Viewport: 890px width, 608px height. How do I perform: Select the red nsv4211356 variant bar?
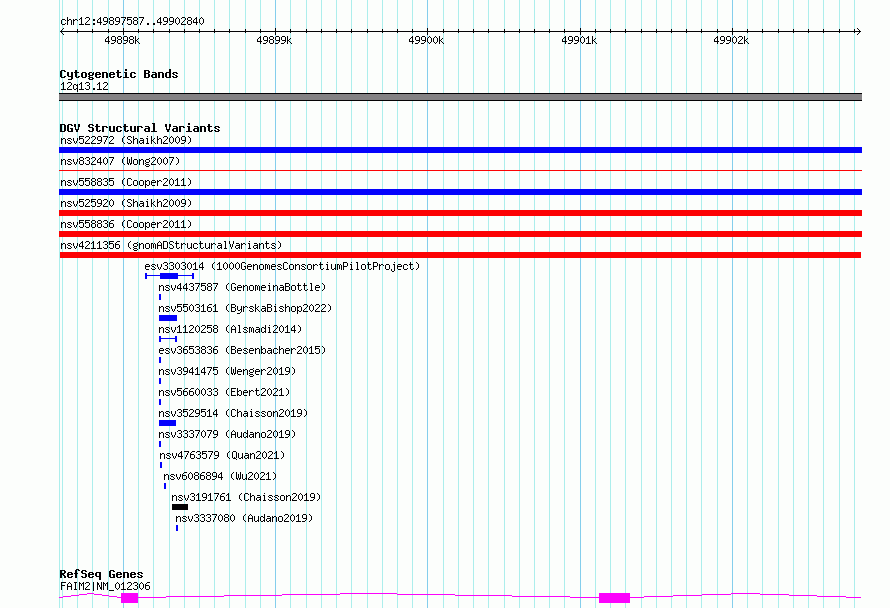pyautogui.click(x=460, y=255)
